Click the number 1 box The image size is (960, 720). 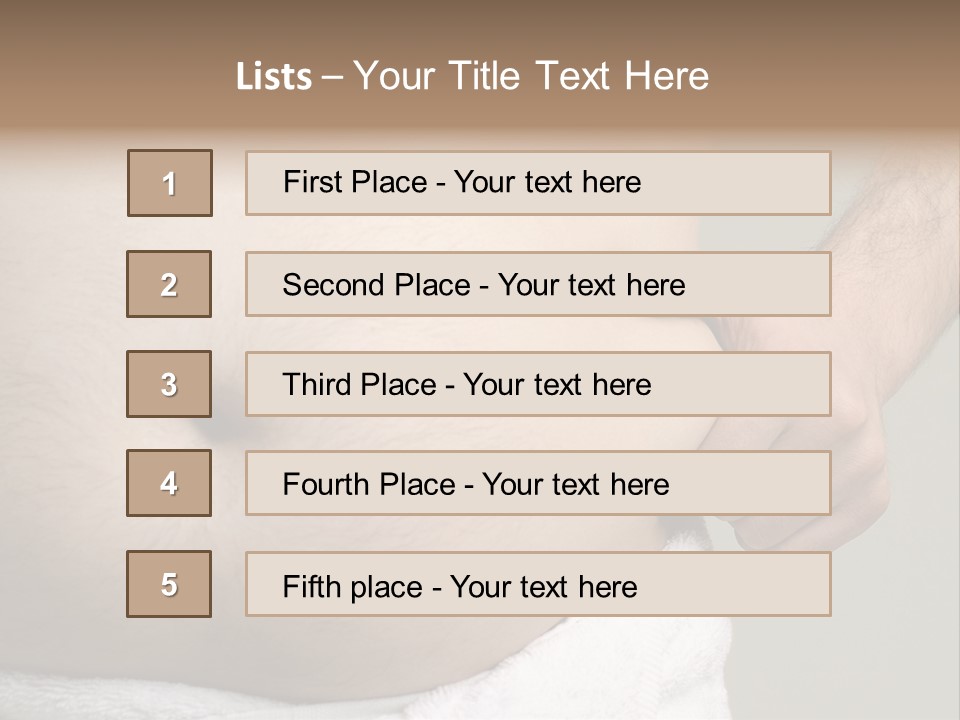click(170, 183)
